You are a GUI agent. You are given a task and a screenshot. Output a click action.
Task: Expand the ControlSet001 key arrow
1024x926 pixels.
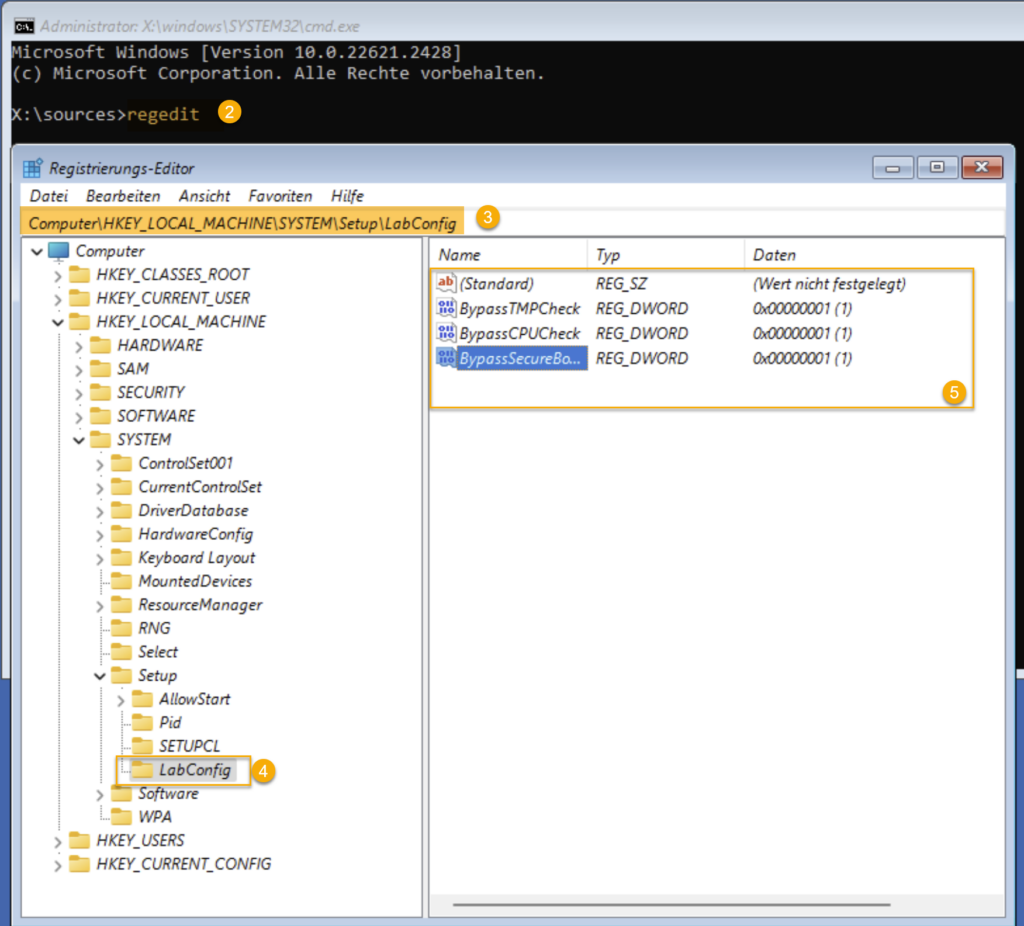(x=100, y=463)
